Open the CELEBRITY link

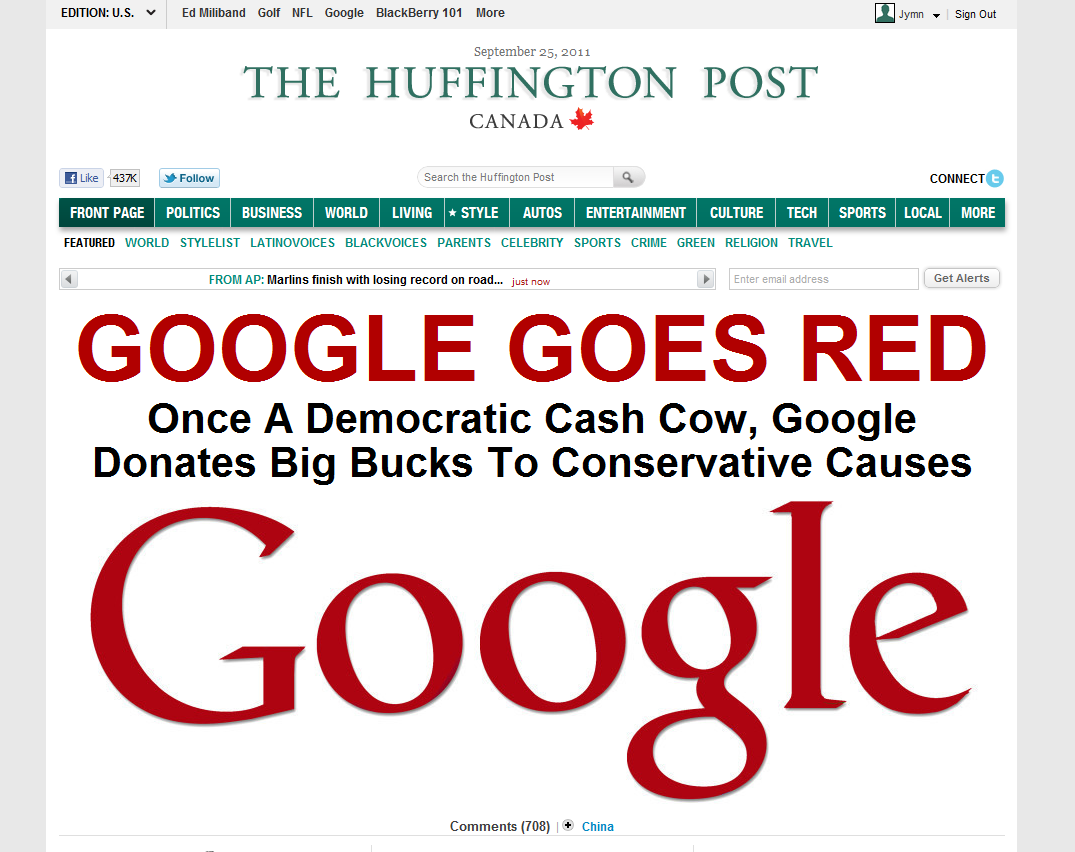pyautogui.click(x=532, y=243)
